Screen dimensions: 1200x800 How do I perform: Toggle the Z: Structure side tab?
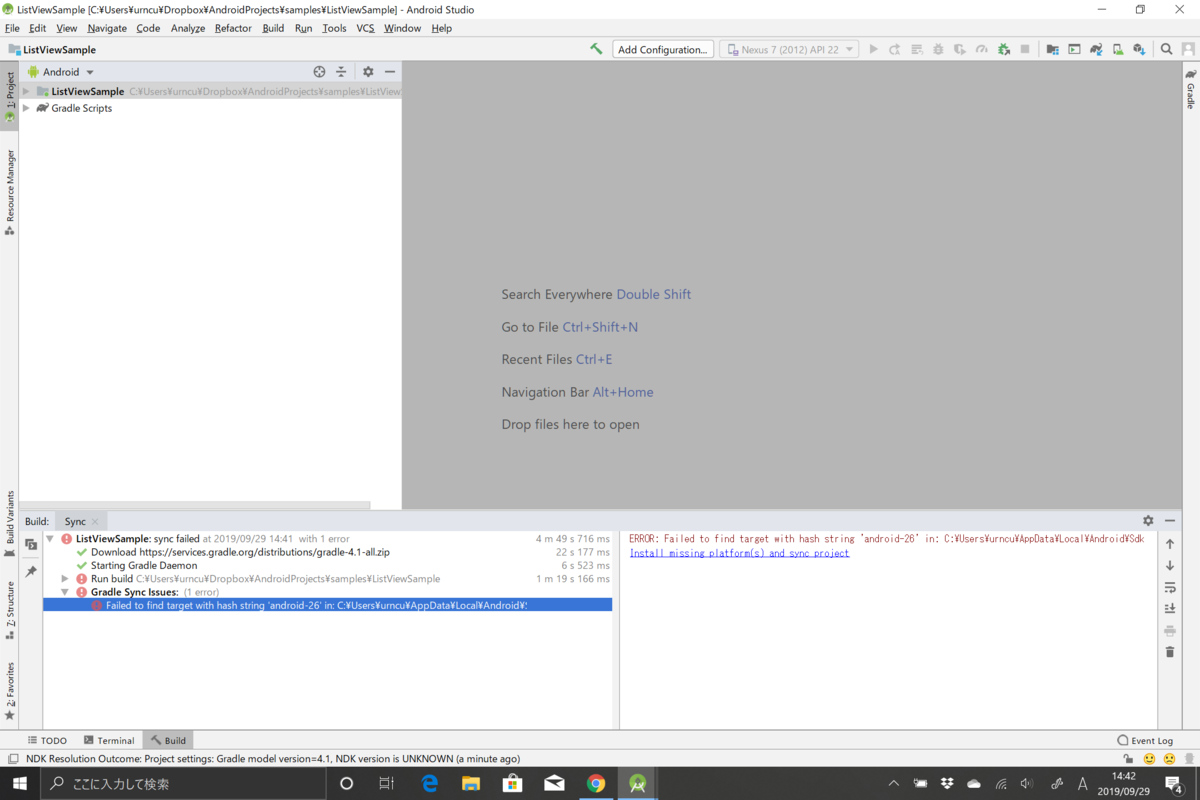[x=9, y=610]
